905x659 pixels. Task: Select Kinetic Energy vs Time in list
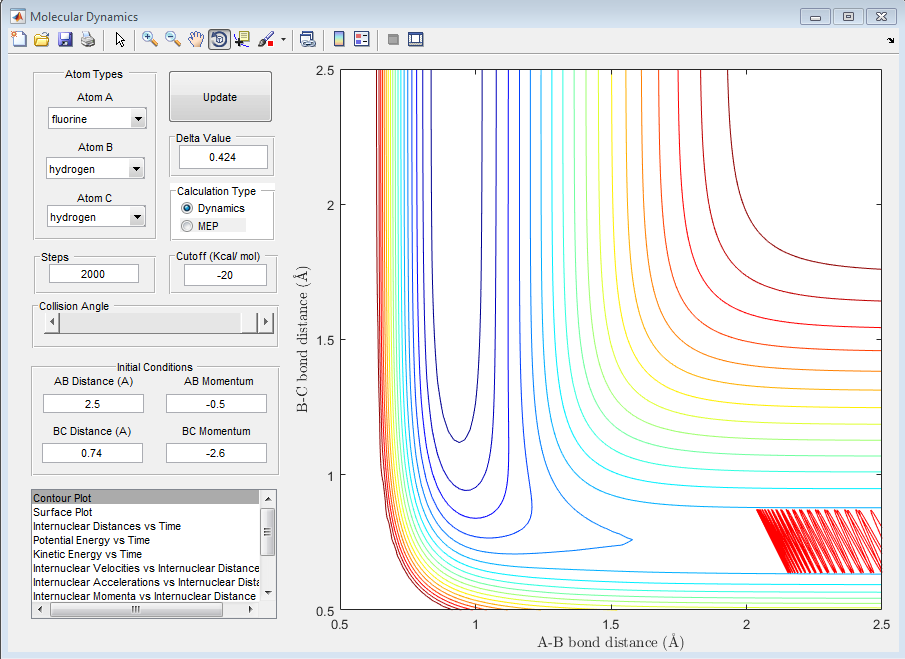(x=87, y=554)
